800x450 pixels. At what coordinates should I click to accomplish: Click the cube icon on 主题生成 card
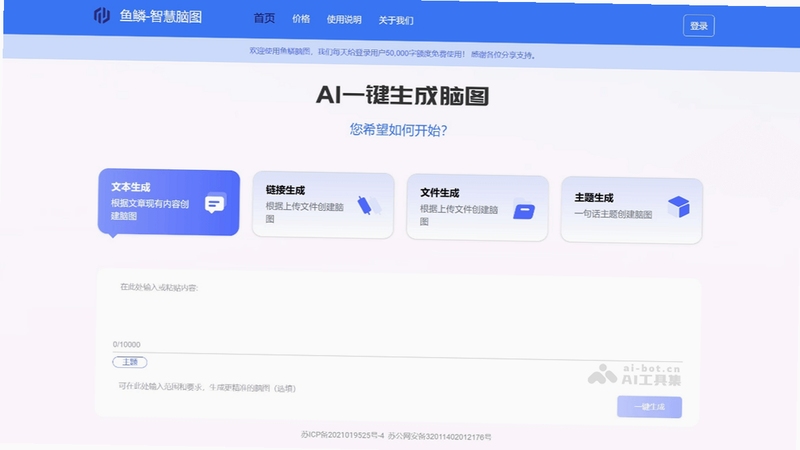[x=679, y=207]
